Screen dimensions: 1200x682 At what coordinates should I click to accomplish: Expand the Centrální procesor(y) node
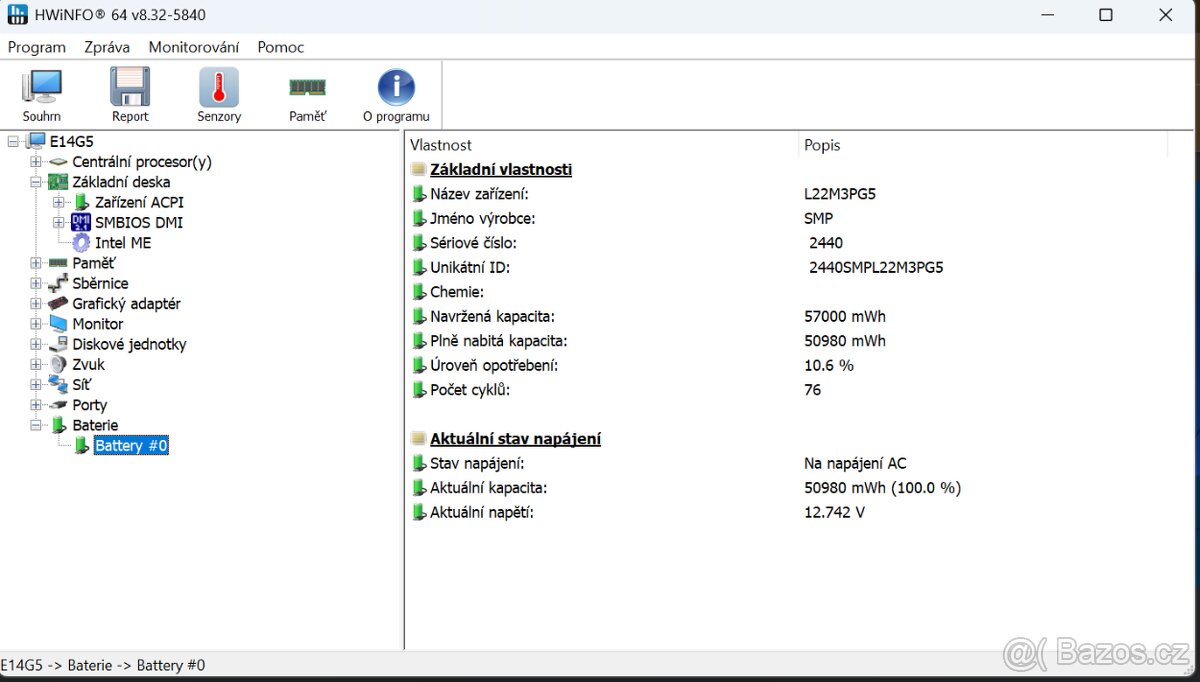coord(36,162)
